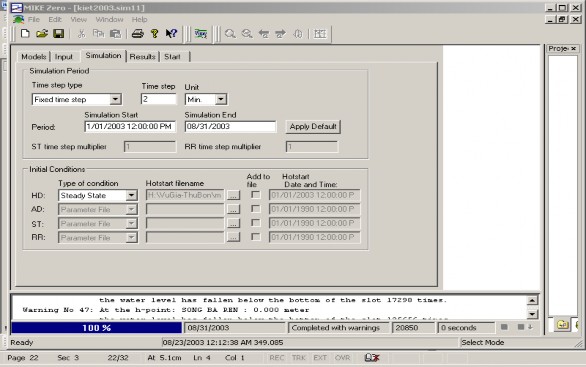Screen dimensions: 586x367
Task: Go to previous zoom arrow icon
Action: pos(264,34)
